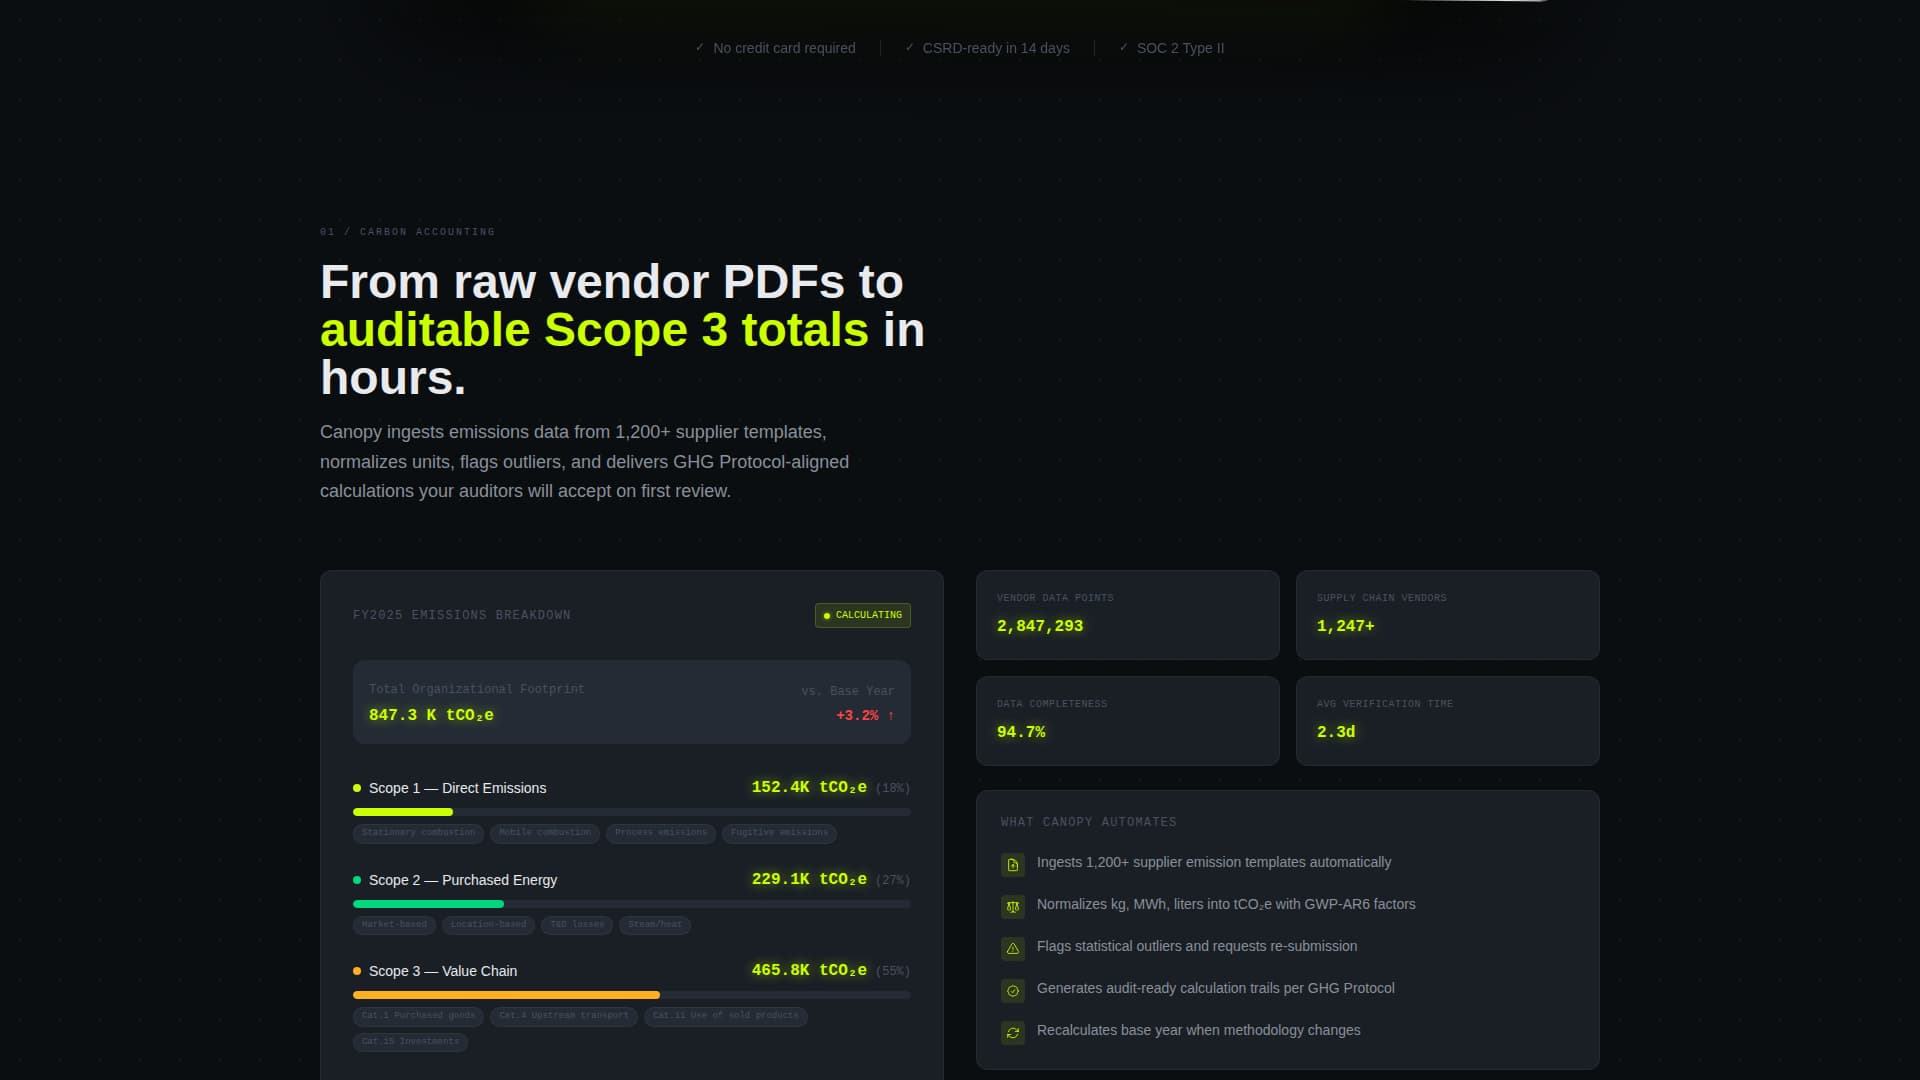Click the "(27%)" Scope 2 percentage

(893, 881)
